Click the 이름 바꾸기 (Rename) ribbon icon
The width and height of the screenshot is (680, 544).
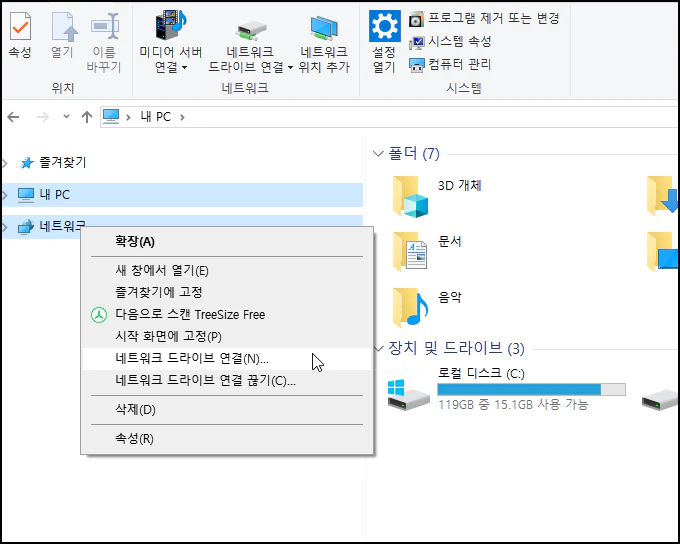click(x=104, y=43)
